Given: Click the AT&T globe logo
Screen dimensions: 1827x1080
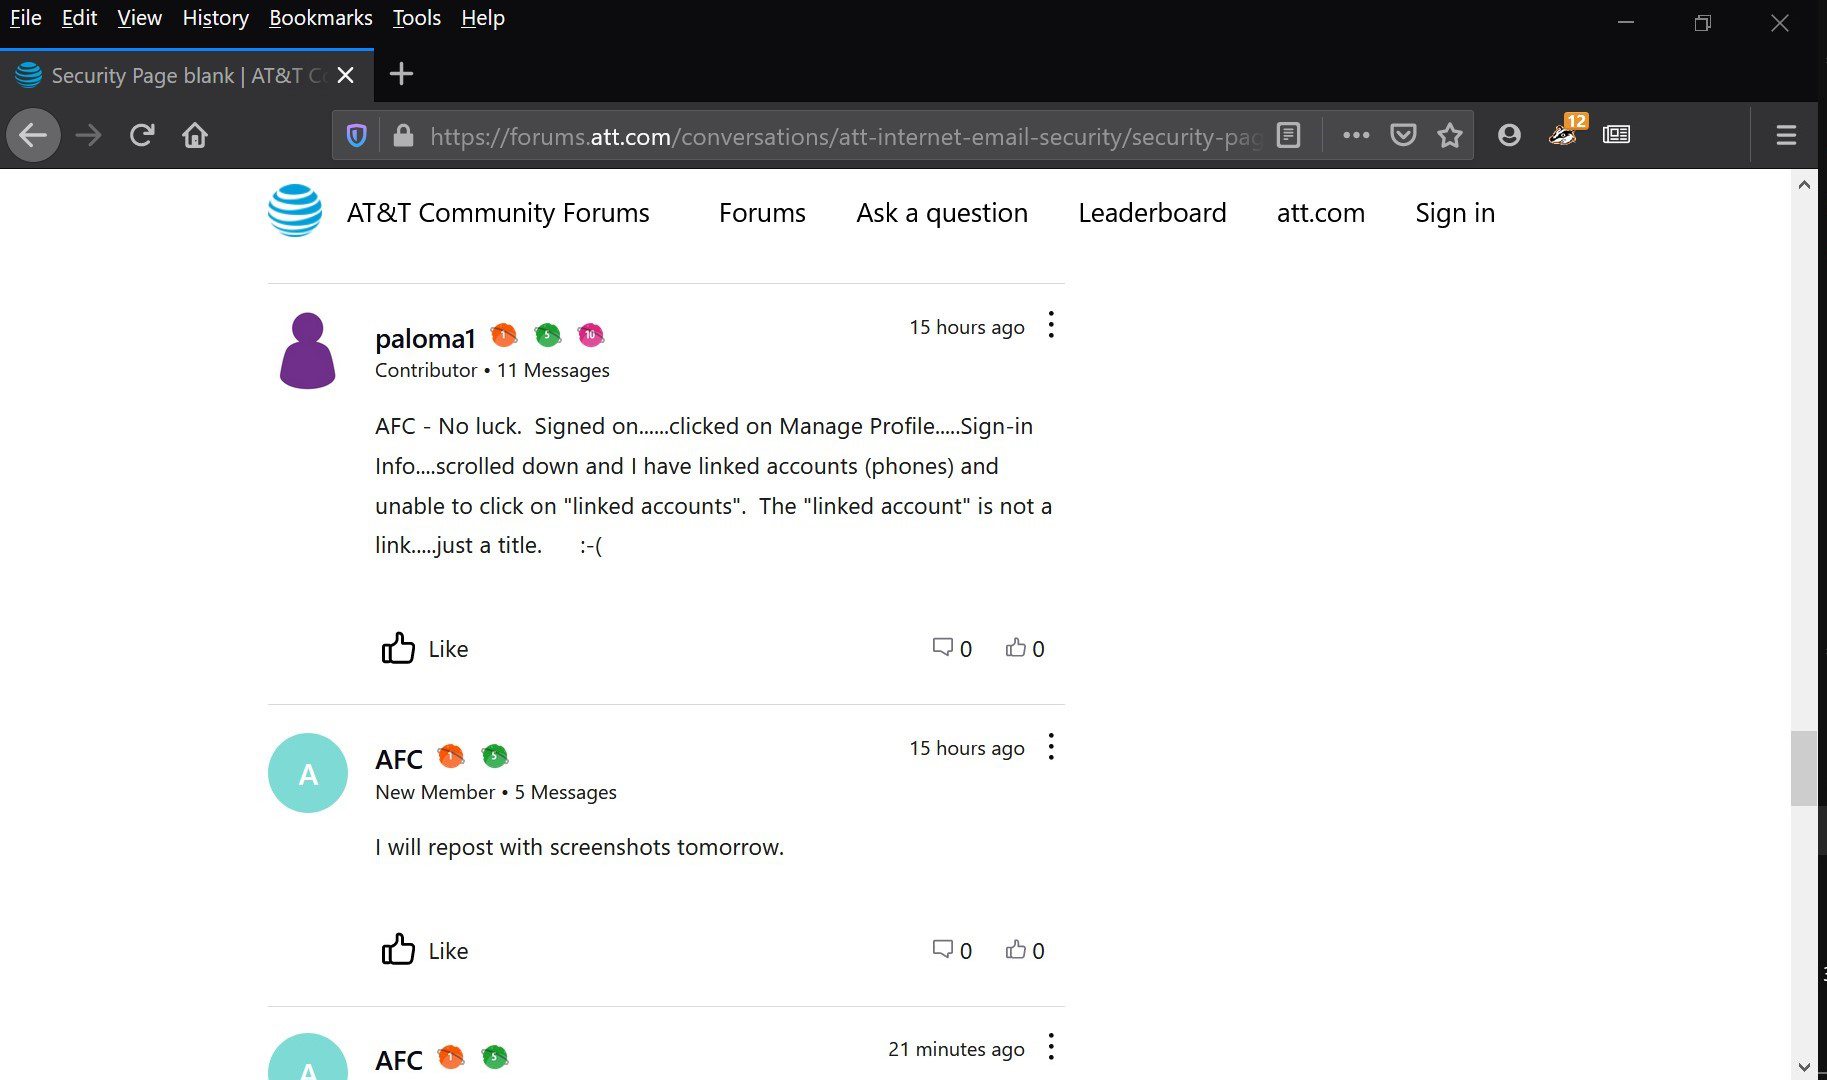Looking at the screenshot, I should pyautogui.click(x=295, y=211).
